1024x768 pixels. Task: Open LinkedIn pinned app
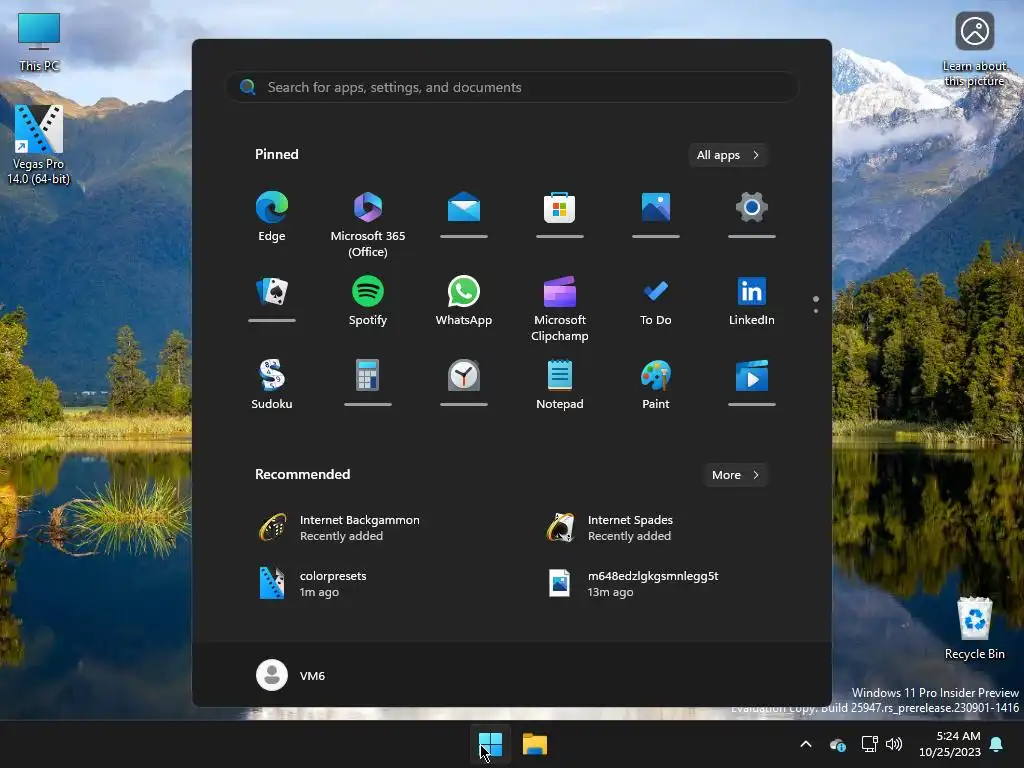(752, 301)
